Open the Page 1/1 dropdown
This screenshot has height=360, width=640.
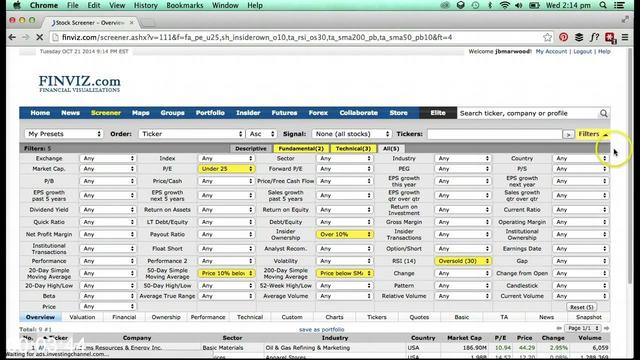[582, 328]
